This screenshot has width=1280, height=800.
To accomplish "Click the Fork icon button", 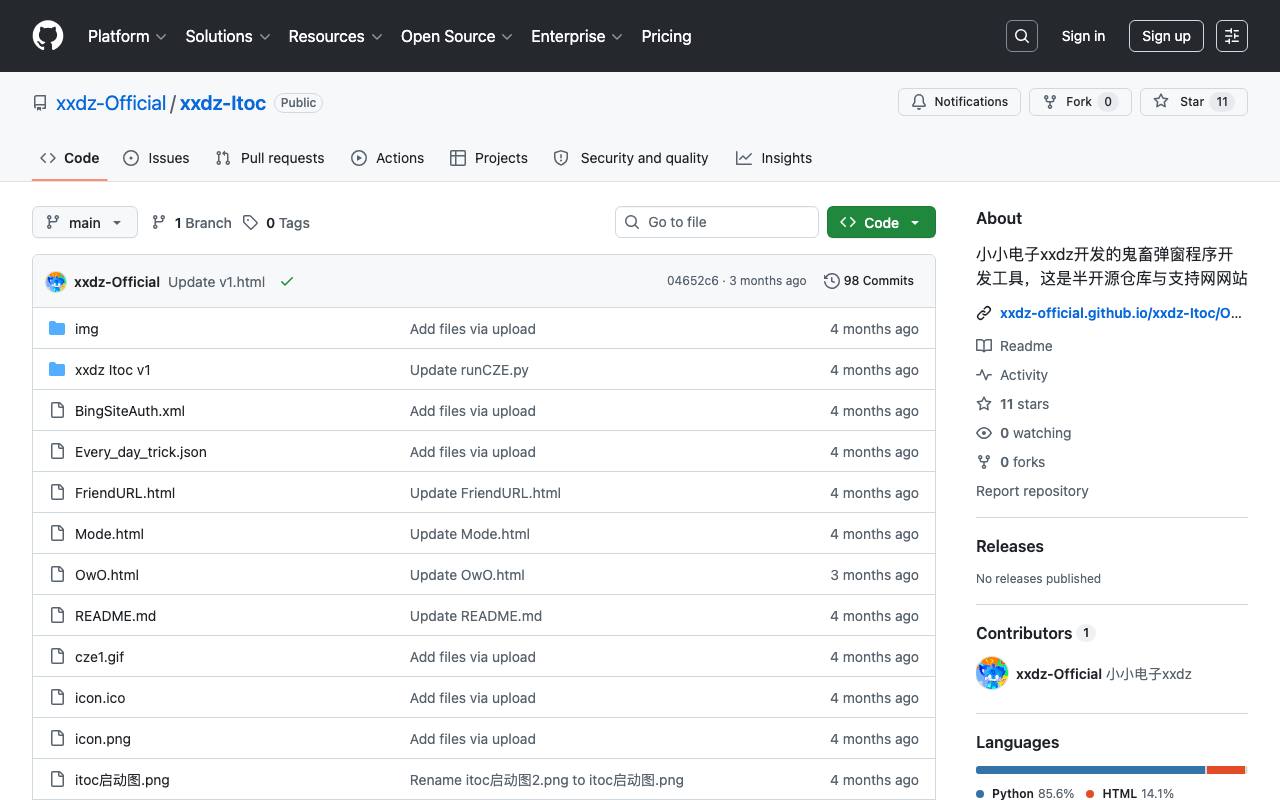I will pos(1080,102).
